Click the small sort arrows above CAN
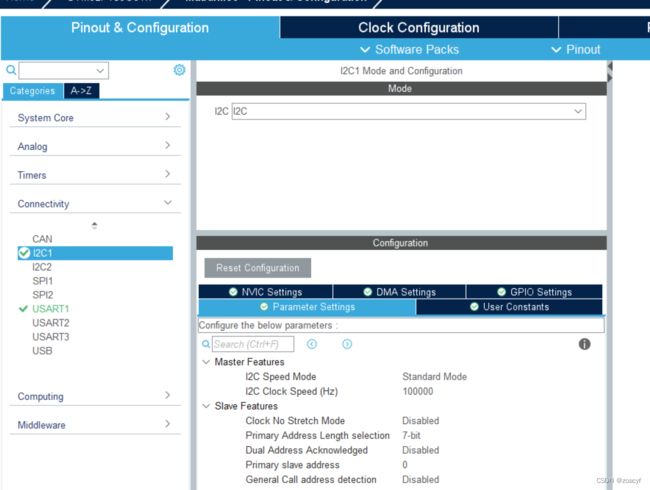The width and height of the screenshot is (650, 490). 95,226
